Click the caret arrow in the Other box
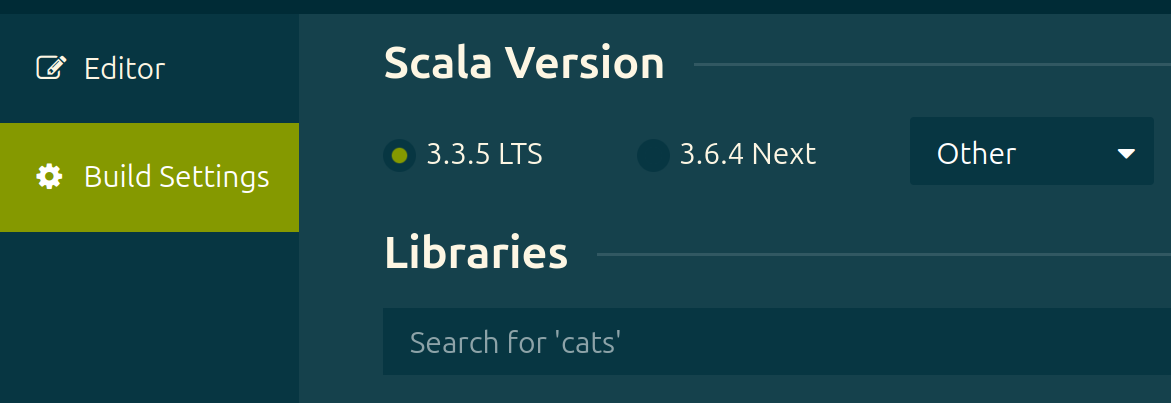 [1125, 154]
